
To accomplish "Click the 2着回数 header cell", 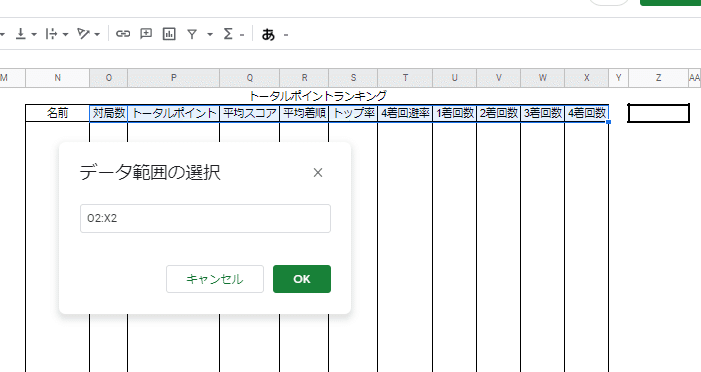I will (x=498, y=113).
